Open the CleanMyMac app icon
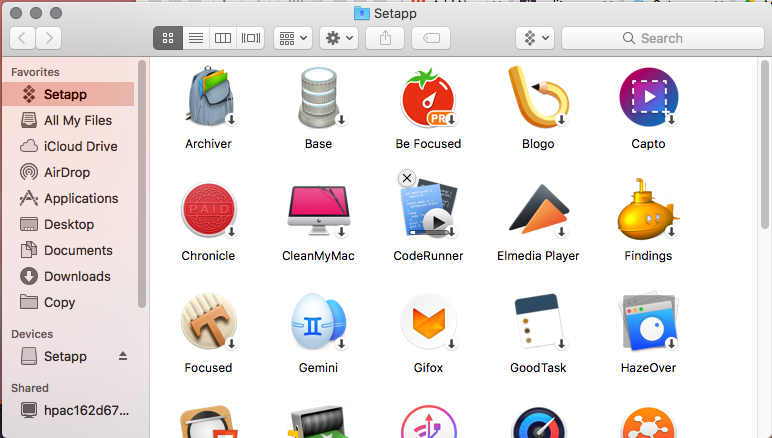Screen dimensions: 772x438 [x=318, y=210]
